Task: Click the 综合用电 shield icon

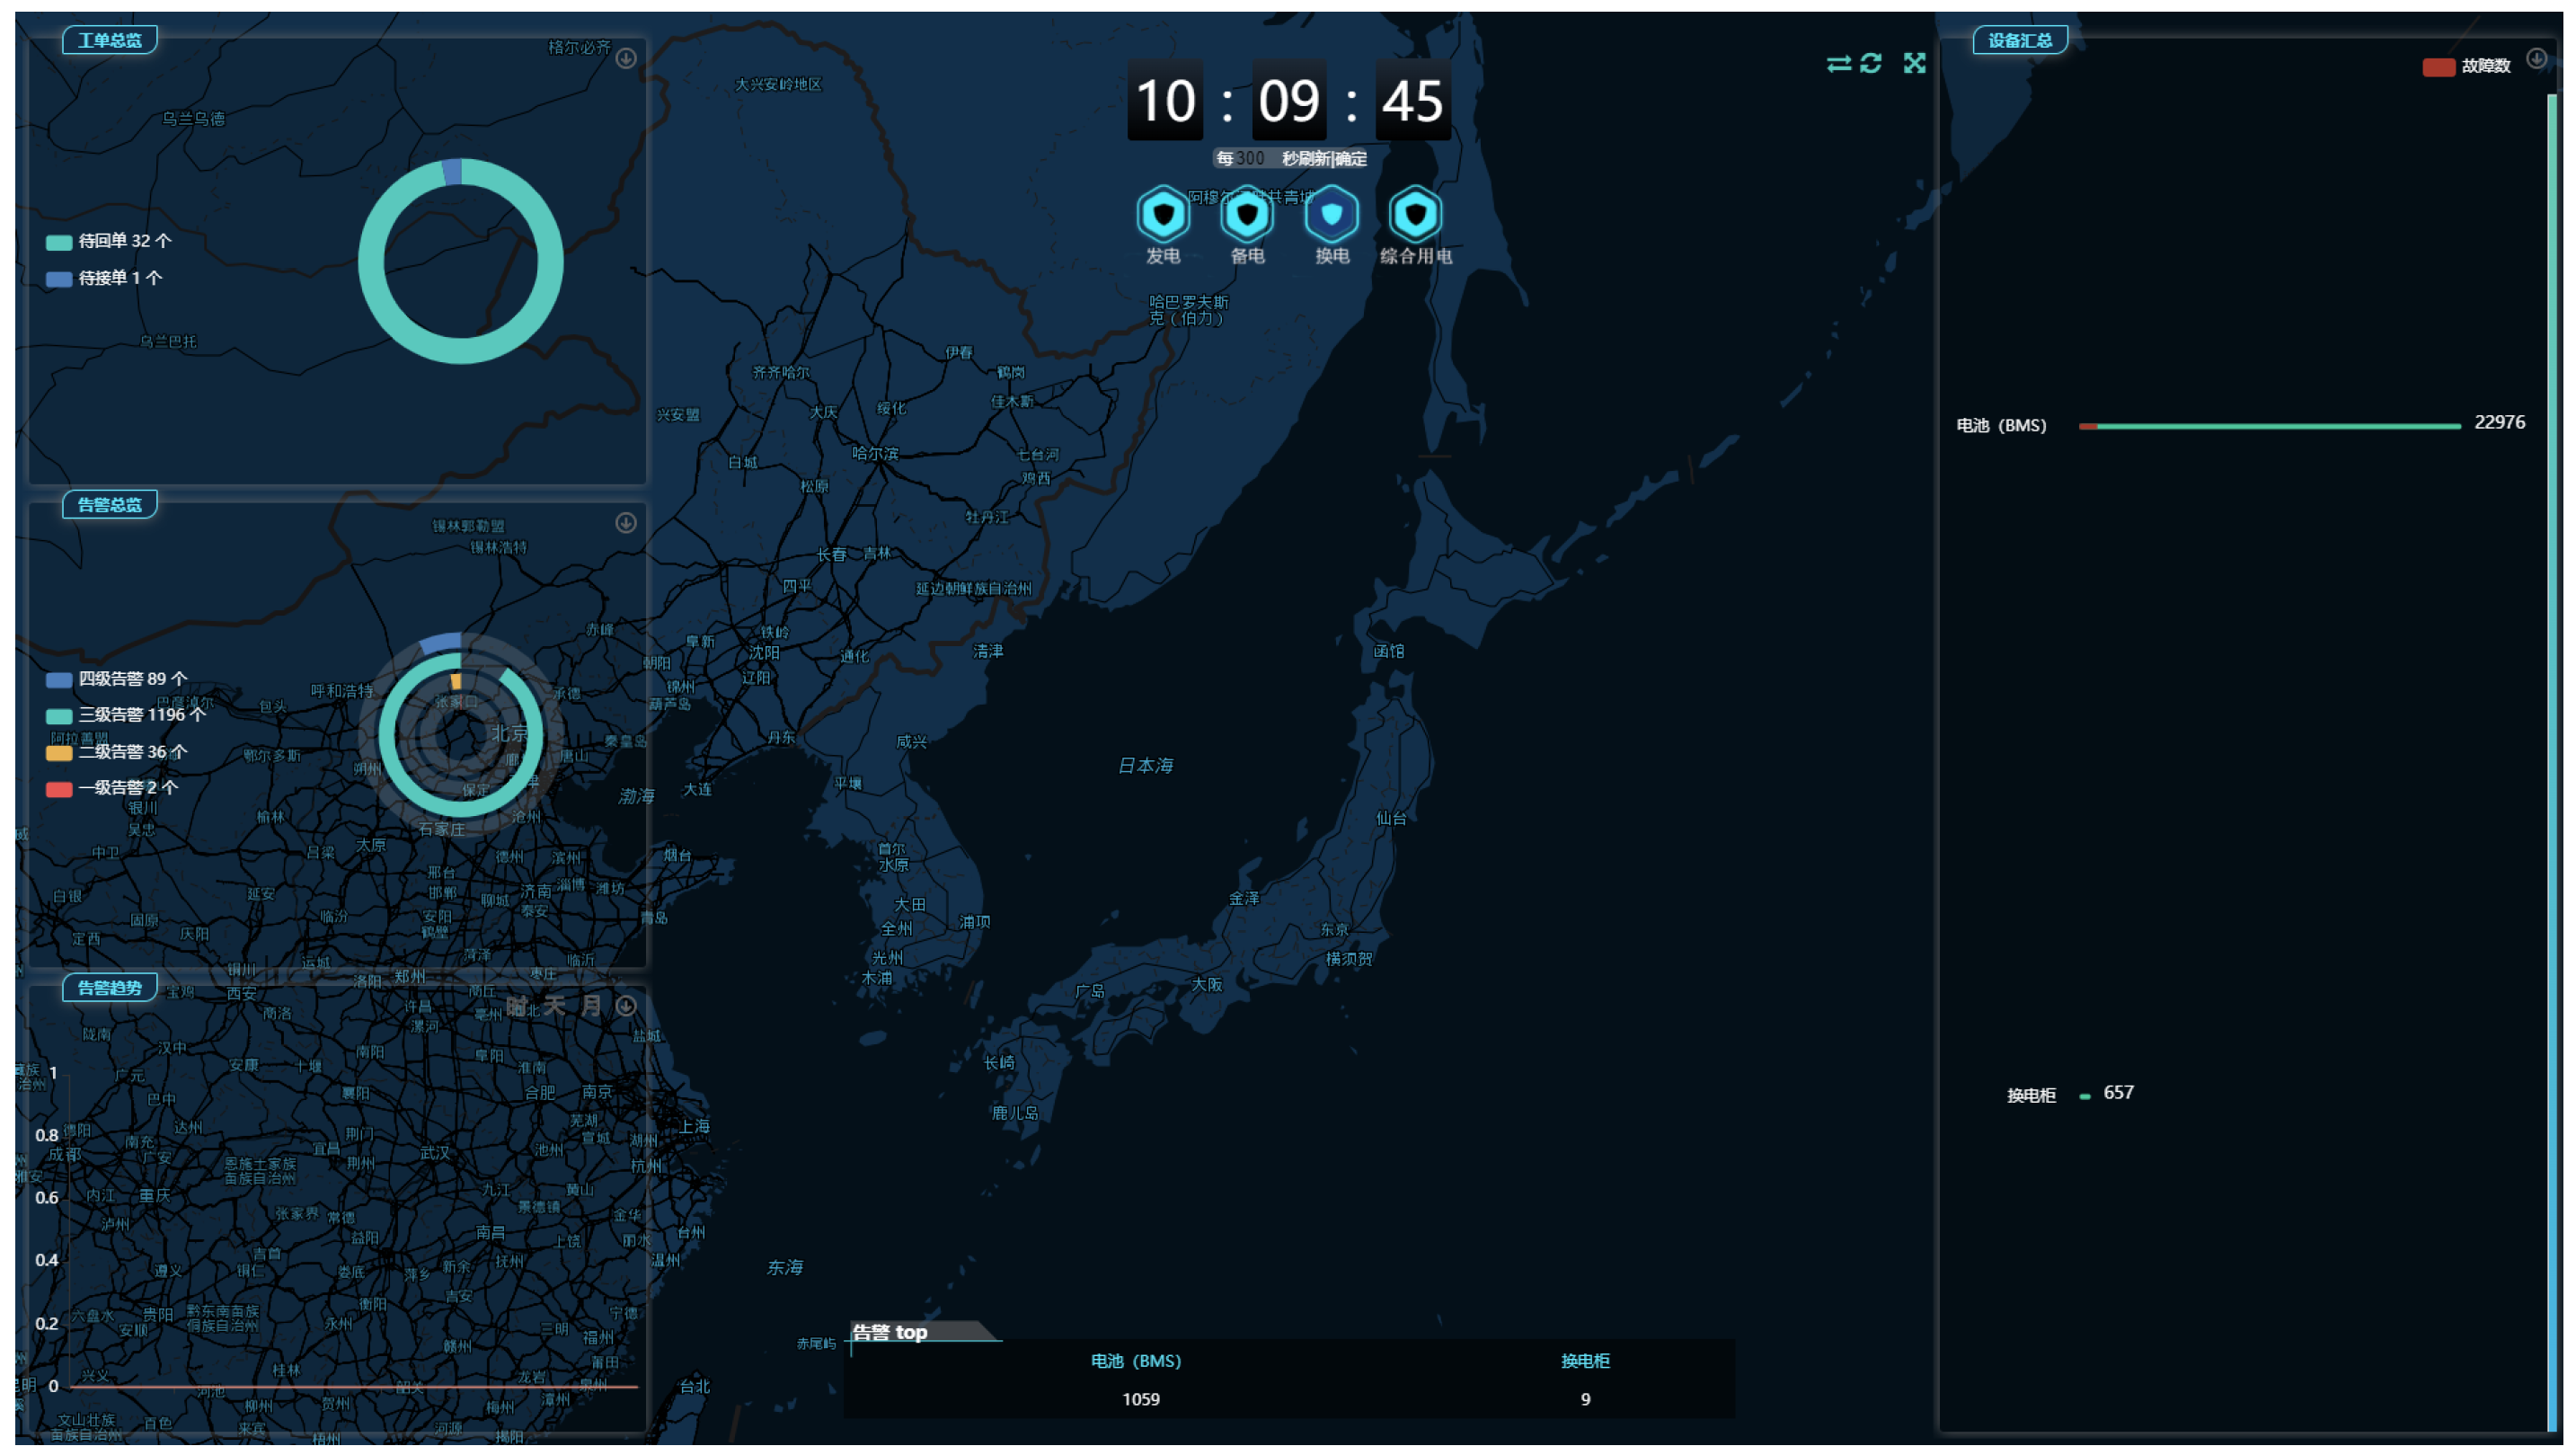Action: point(1415,213)
